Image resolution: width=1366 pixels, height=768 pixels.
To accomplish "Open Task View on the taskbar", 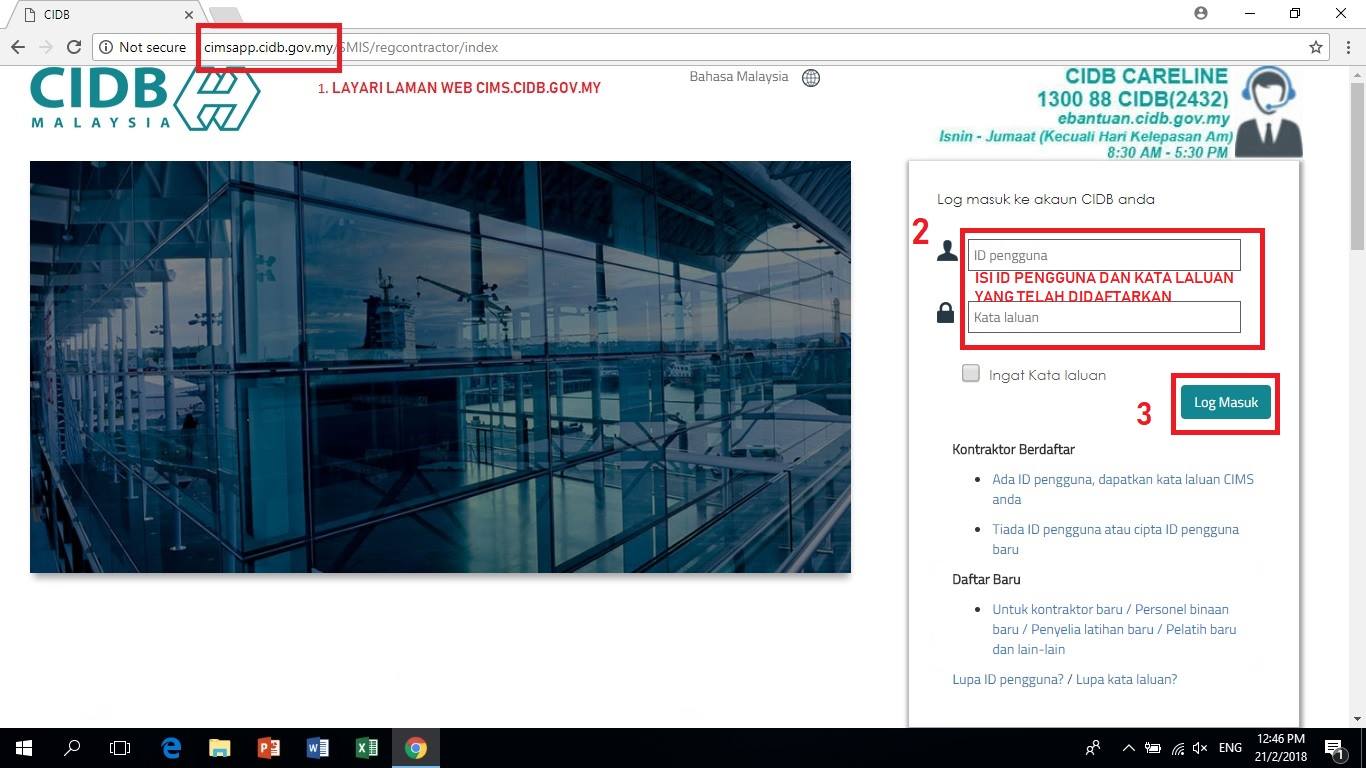I will pyautogui.click(x=120, y=748).
